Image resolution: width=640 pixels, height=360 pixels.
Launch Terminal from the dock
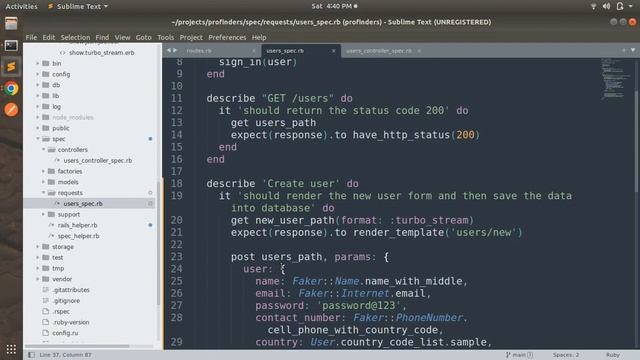[x=11, y=45]
